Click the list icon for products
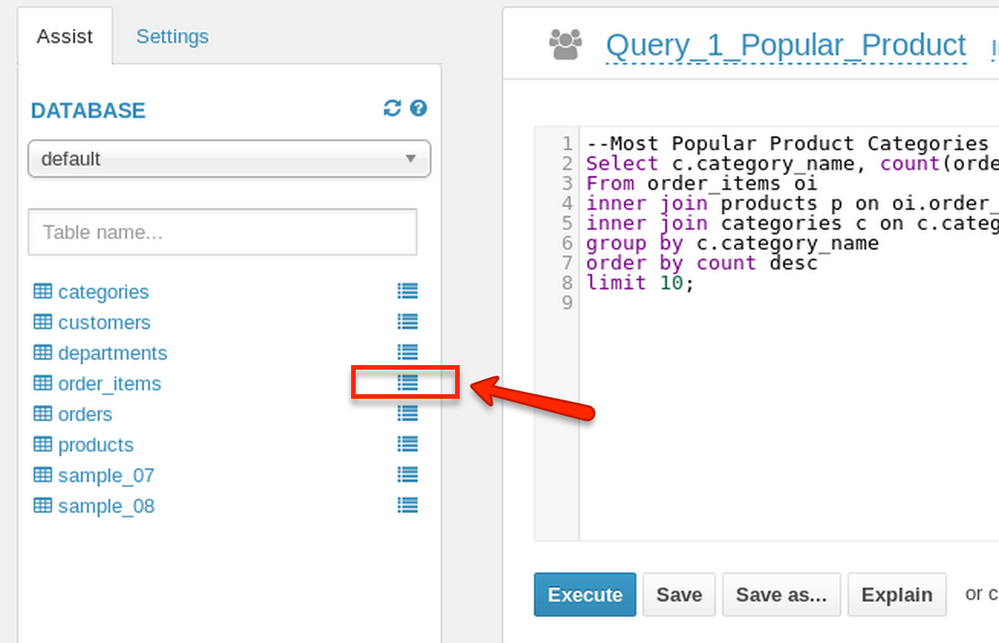Screen dimensions: 999x643 pos(407,444)
